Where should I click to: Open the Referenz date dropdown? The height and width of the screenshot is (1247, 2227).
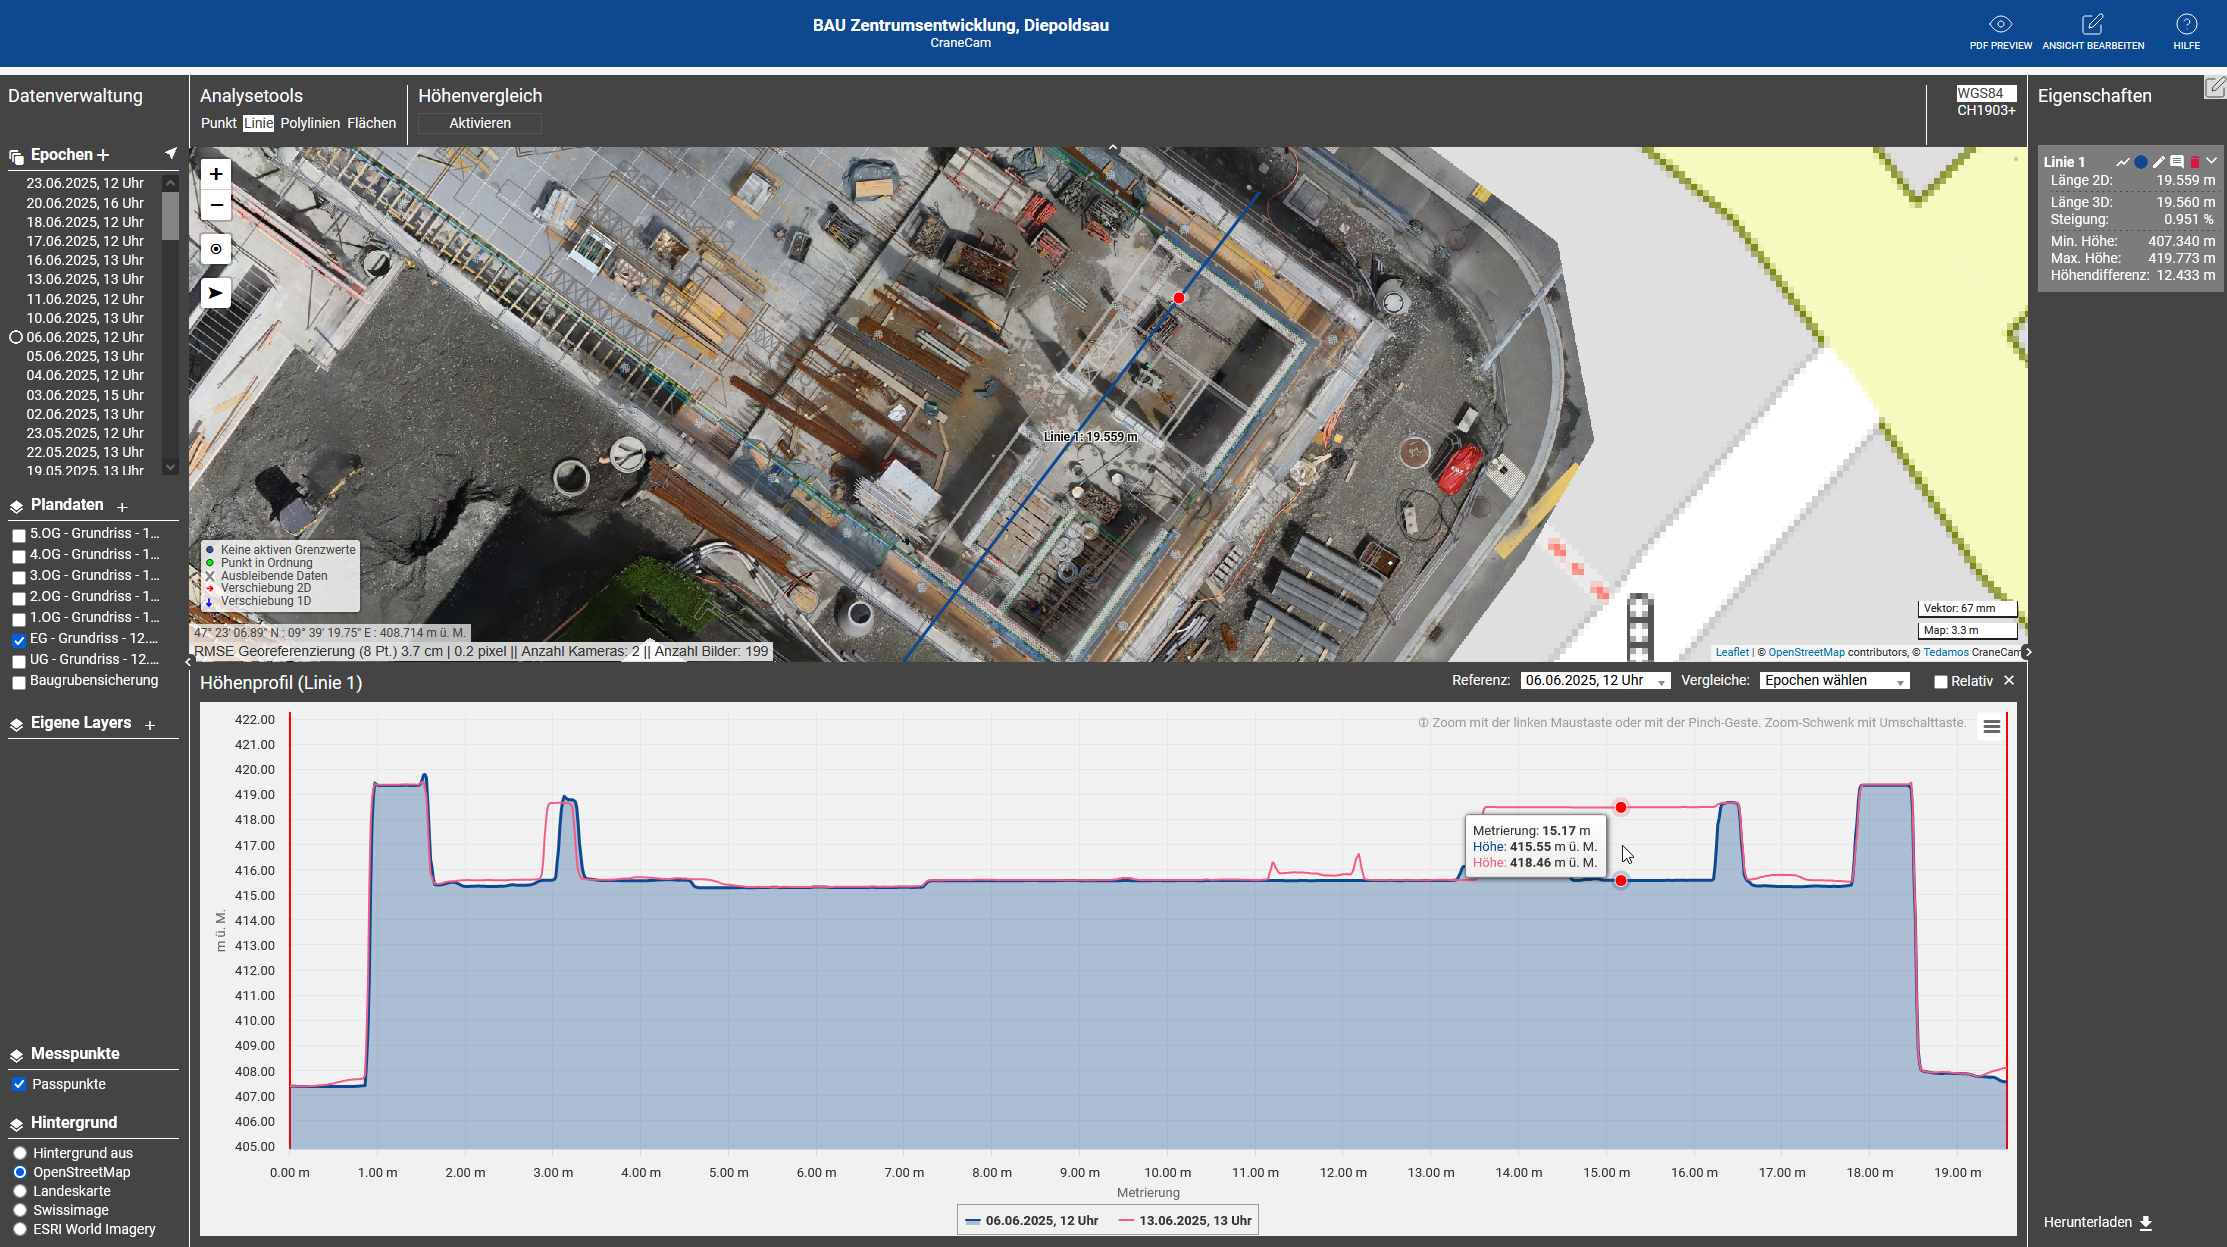[1594, 681]
